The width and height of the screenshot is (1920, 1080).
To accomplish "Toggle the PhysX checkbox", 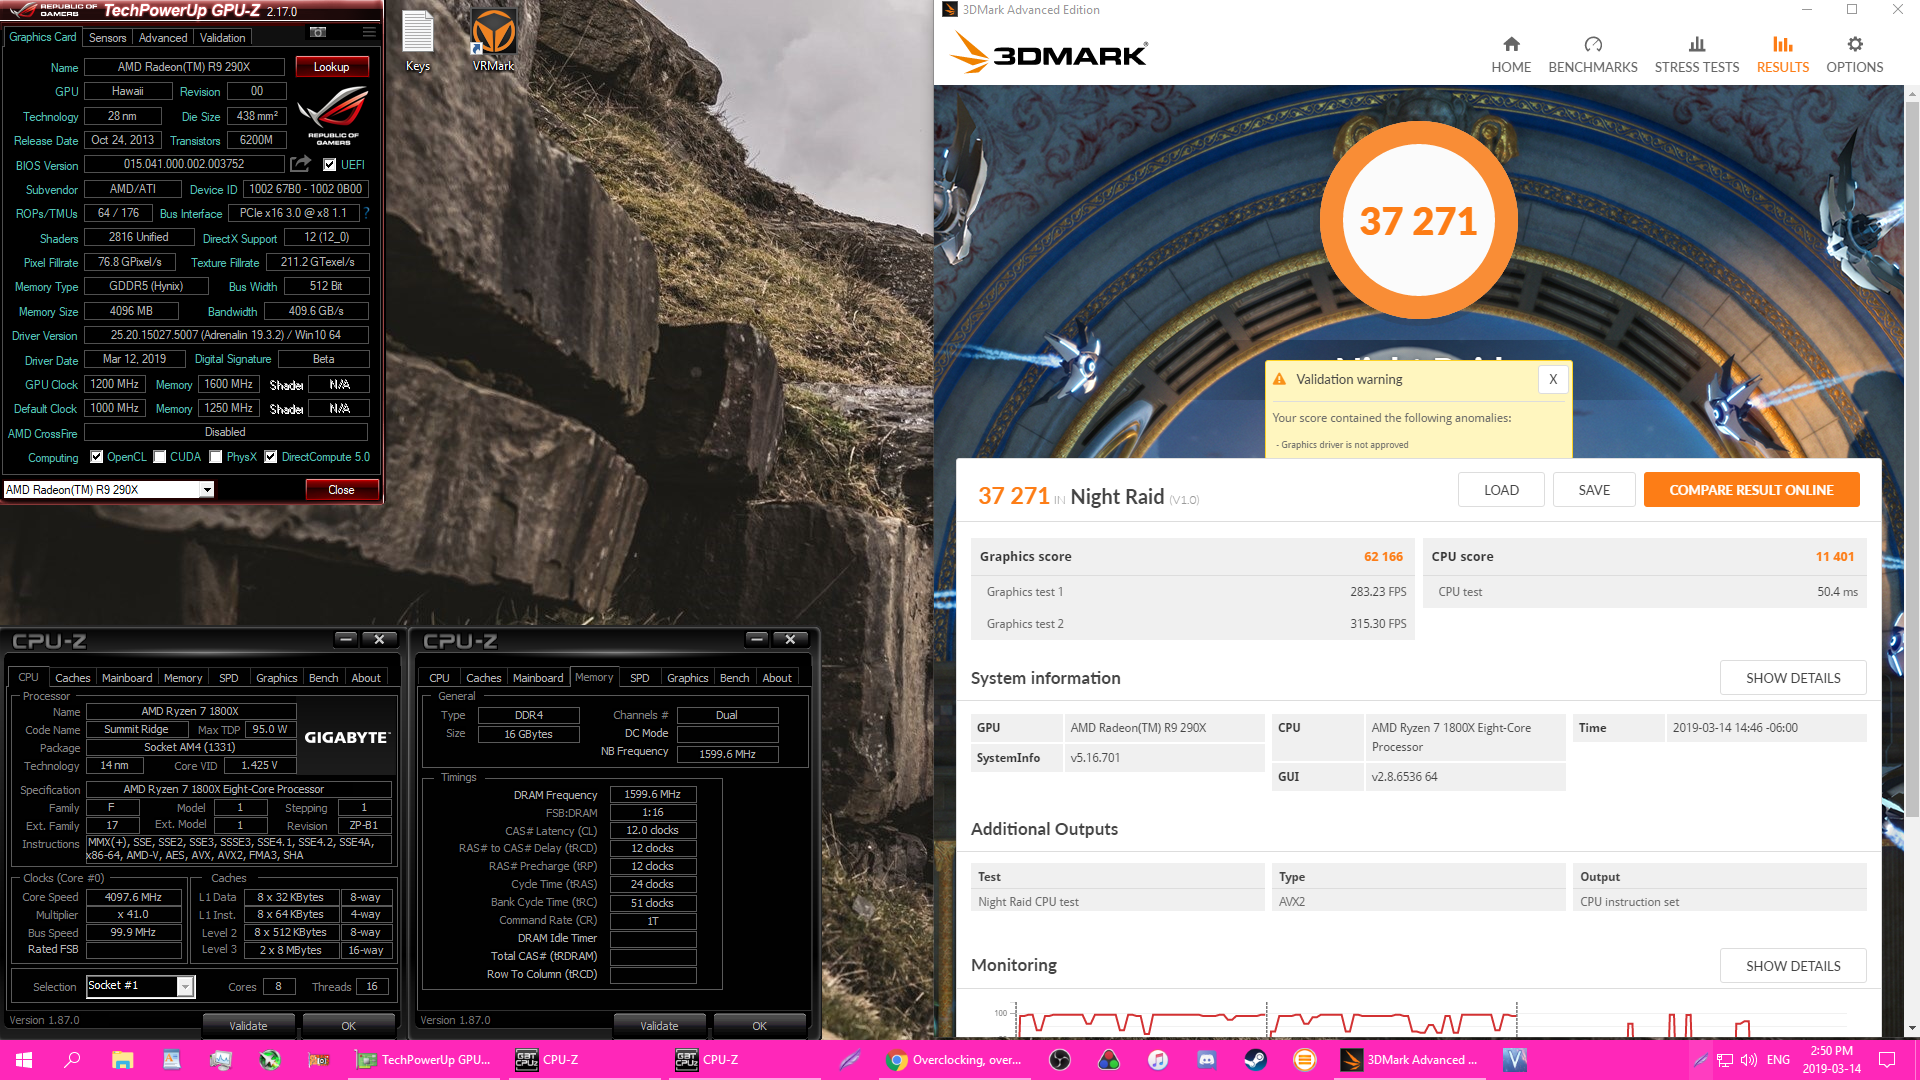I will [216, 457].
